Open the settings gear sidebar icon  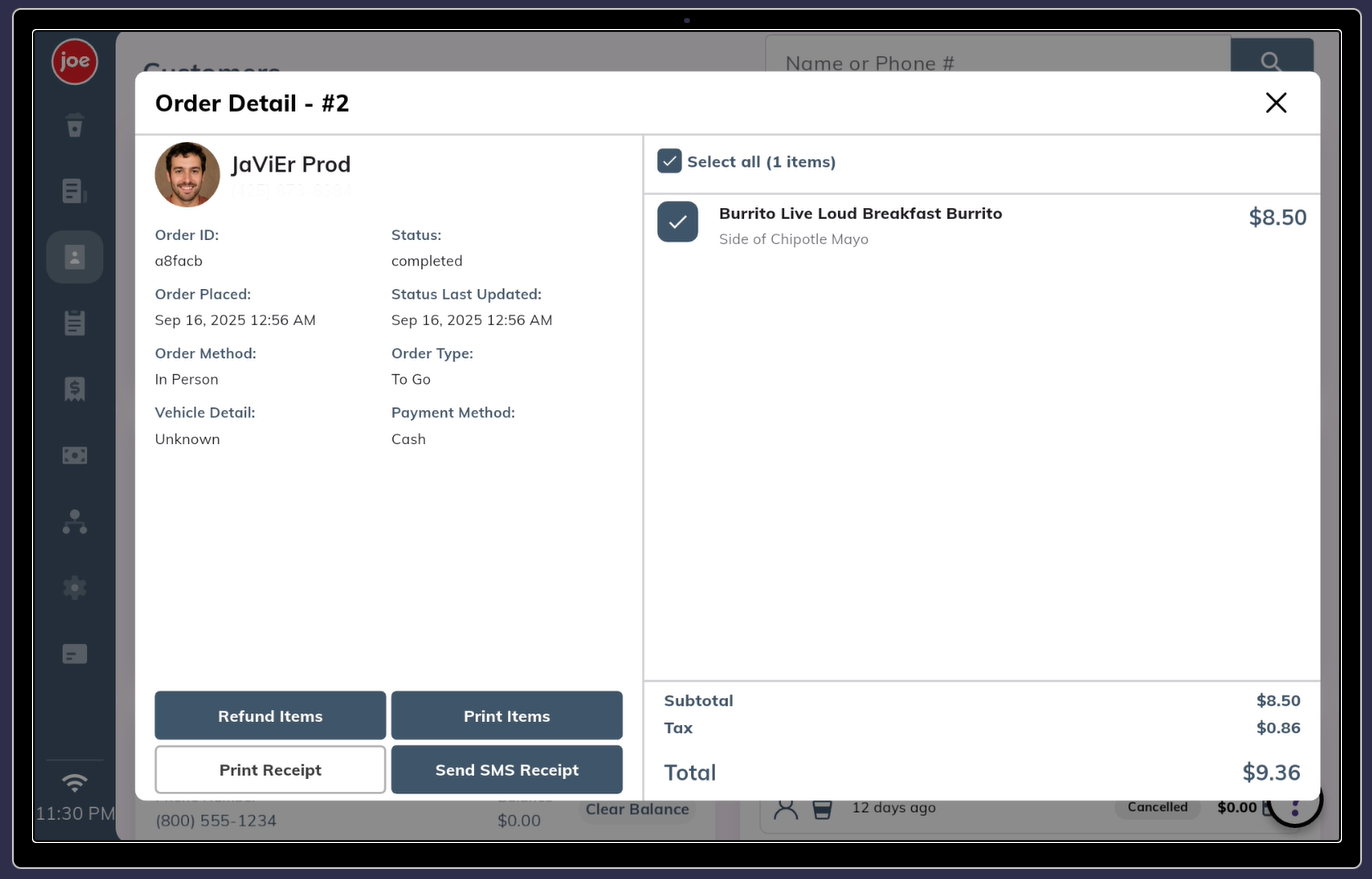(75, 587)
